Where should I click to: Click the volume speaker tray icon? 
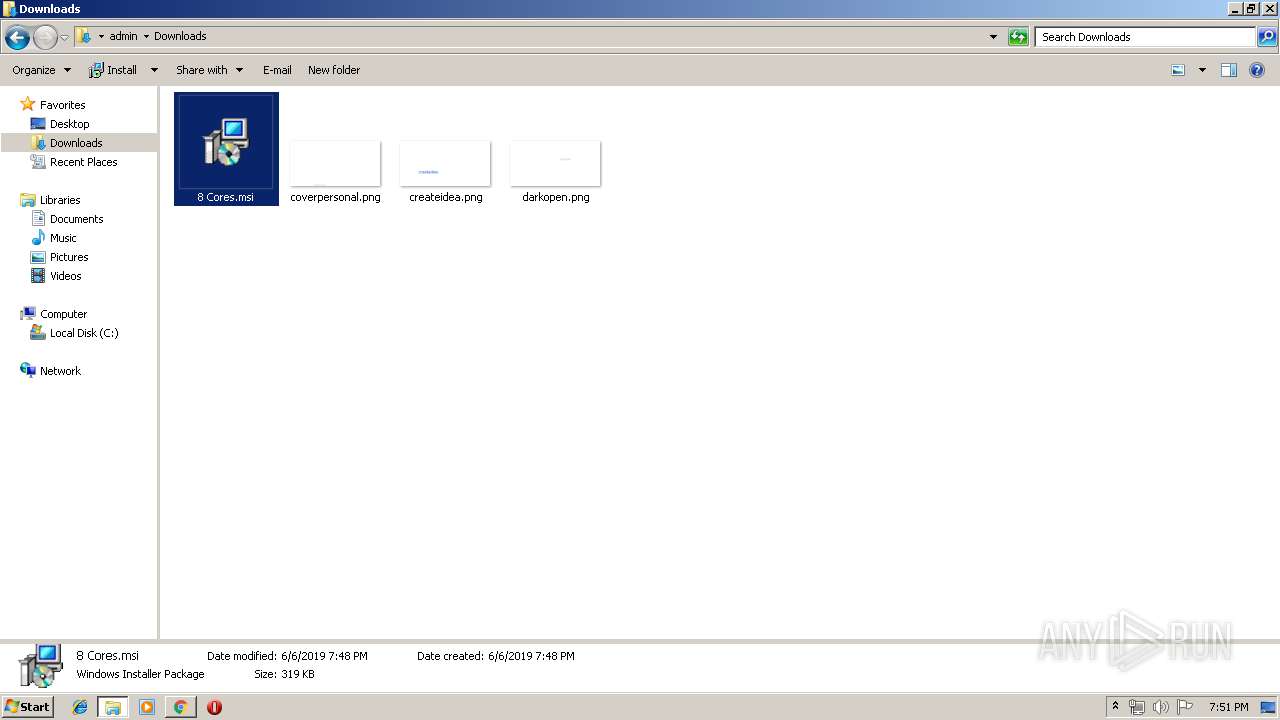pyautogui.click(x=1160, y=707)
